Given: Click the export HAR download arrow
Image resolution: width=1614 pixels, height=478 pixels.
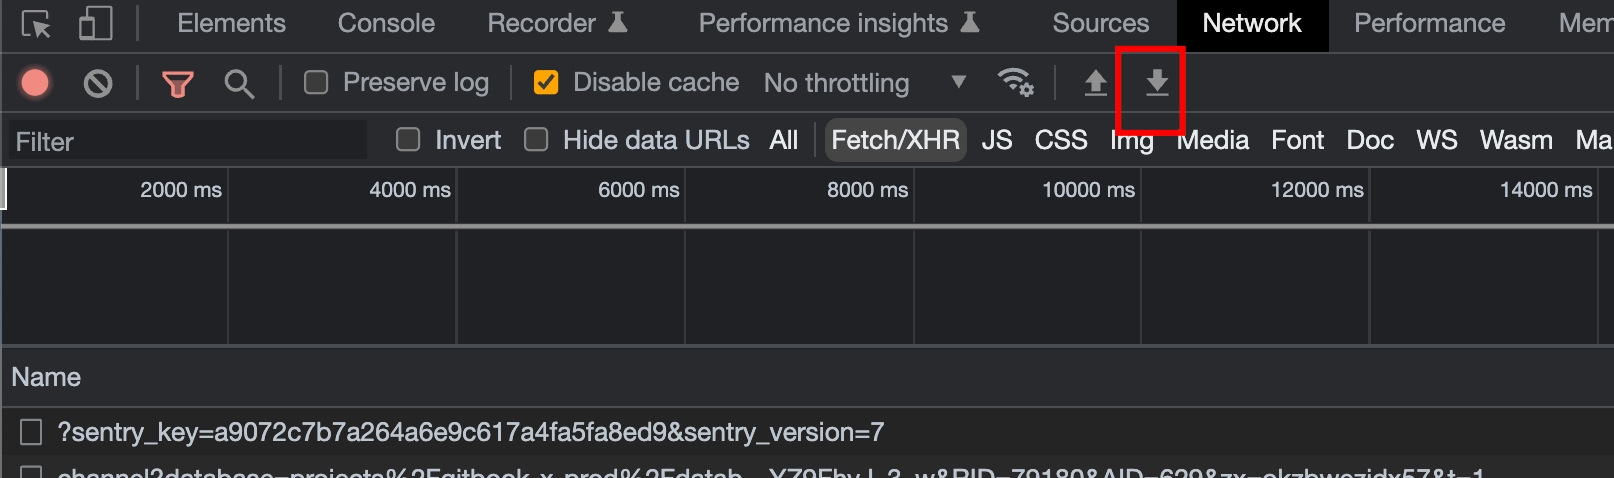Looking at the screenshot, I should click(1157, 82).
